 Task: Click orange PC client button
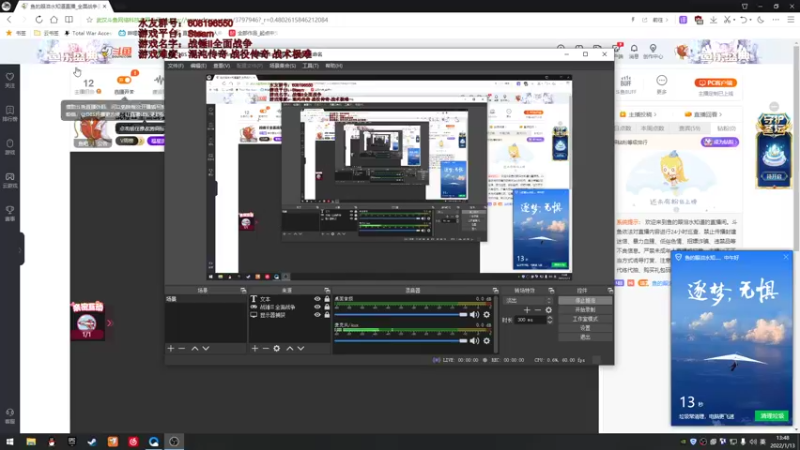[715, 83]
